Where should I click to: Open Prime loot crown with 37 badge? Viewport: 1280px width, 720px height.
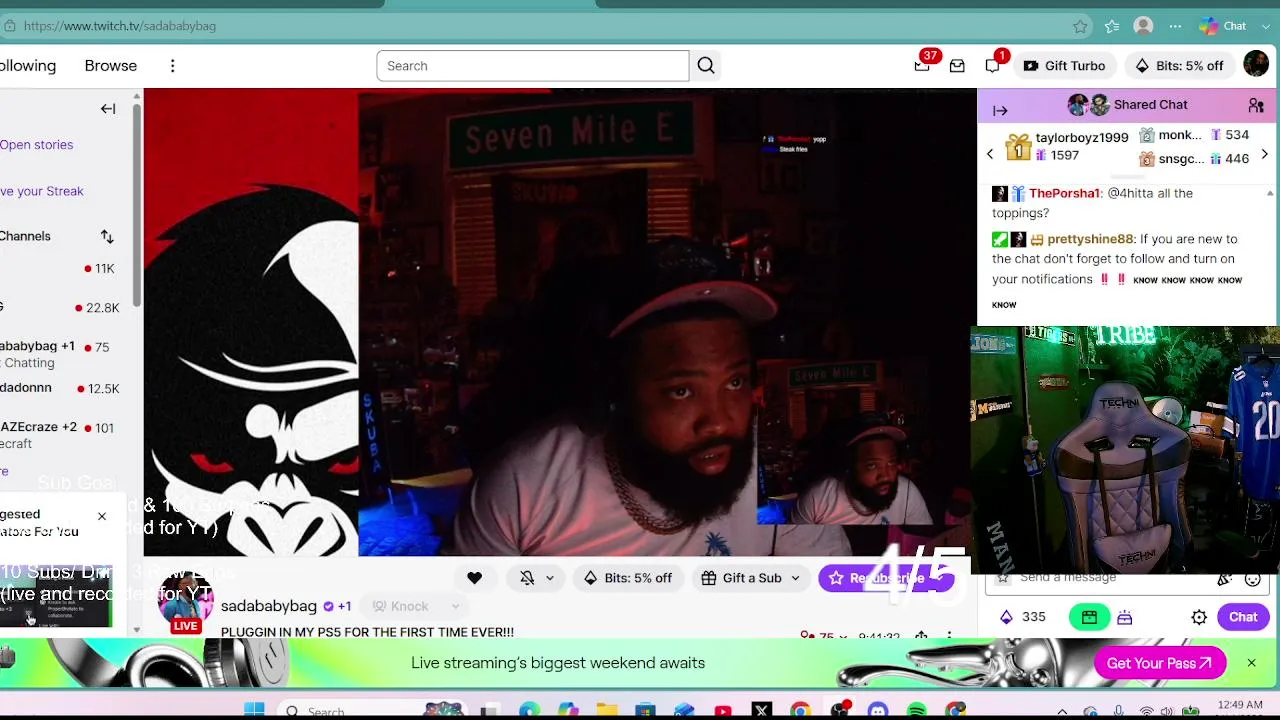coord(922,66)
